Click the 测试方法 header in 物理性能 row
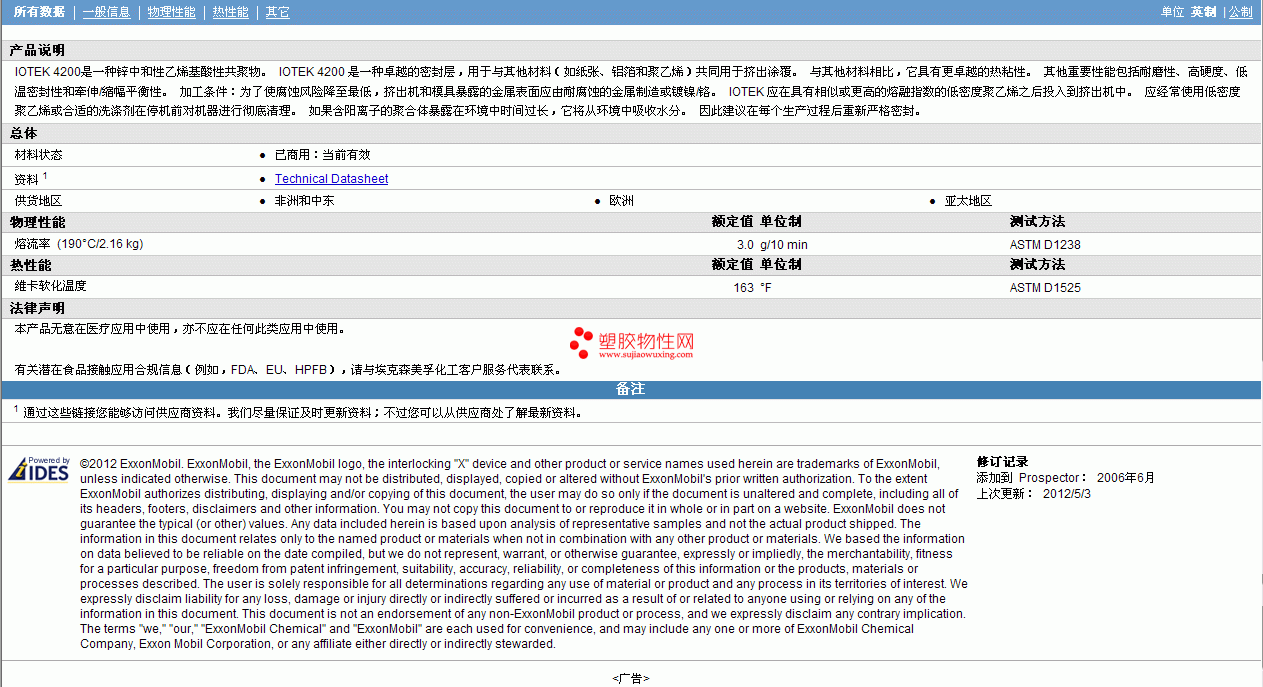1263x687 pixels. [1037, 222]
